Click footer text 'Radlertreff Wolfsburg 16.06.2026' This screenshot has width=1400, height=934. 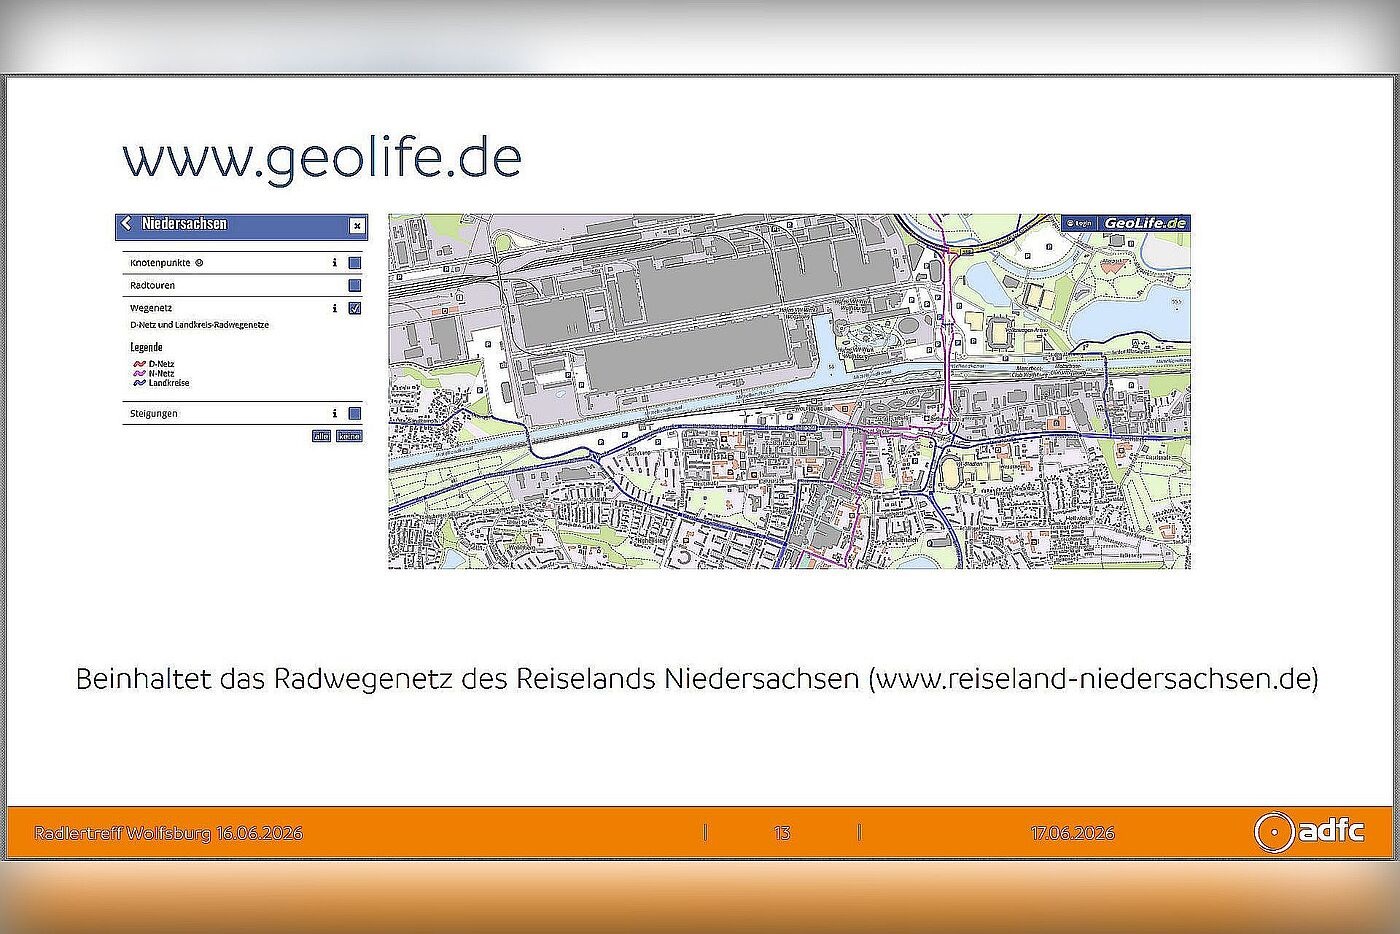168,833
